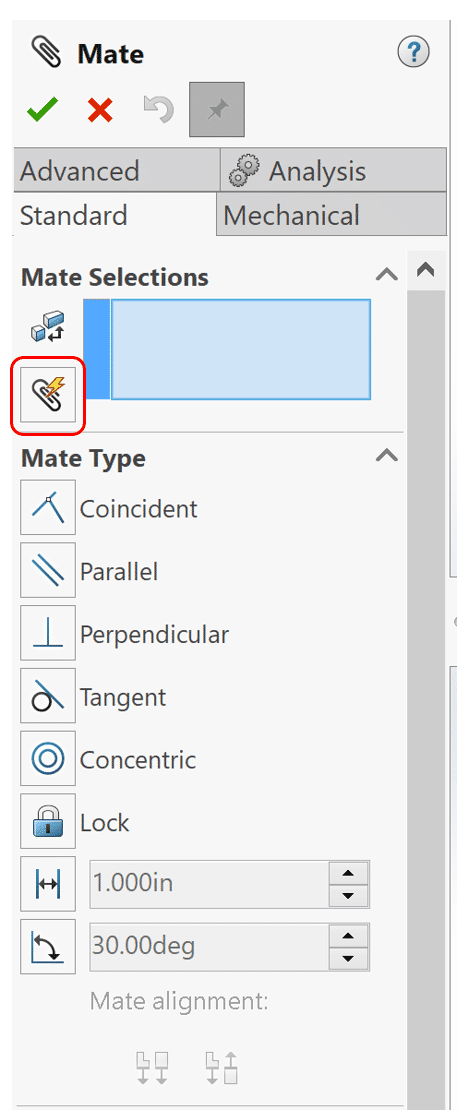Open the Mechanical tab

pos(332,214)
